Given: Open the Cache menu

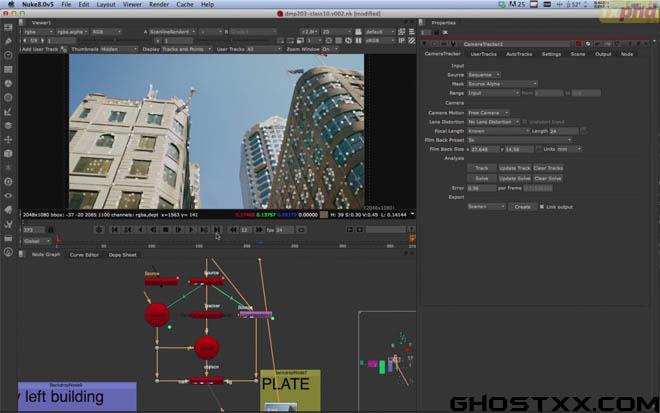Looking at the screenshot, I should tap(185, 4).
